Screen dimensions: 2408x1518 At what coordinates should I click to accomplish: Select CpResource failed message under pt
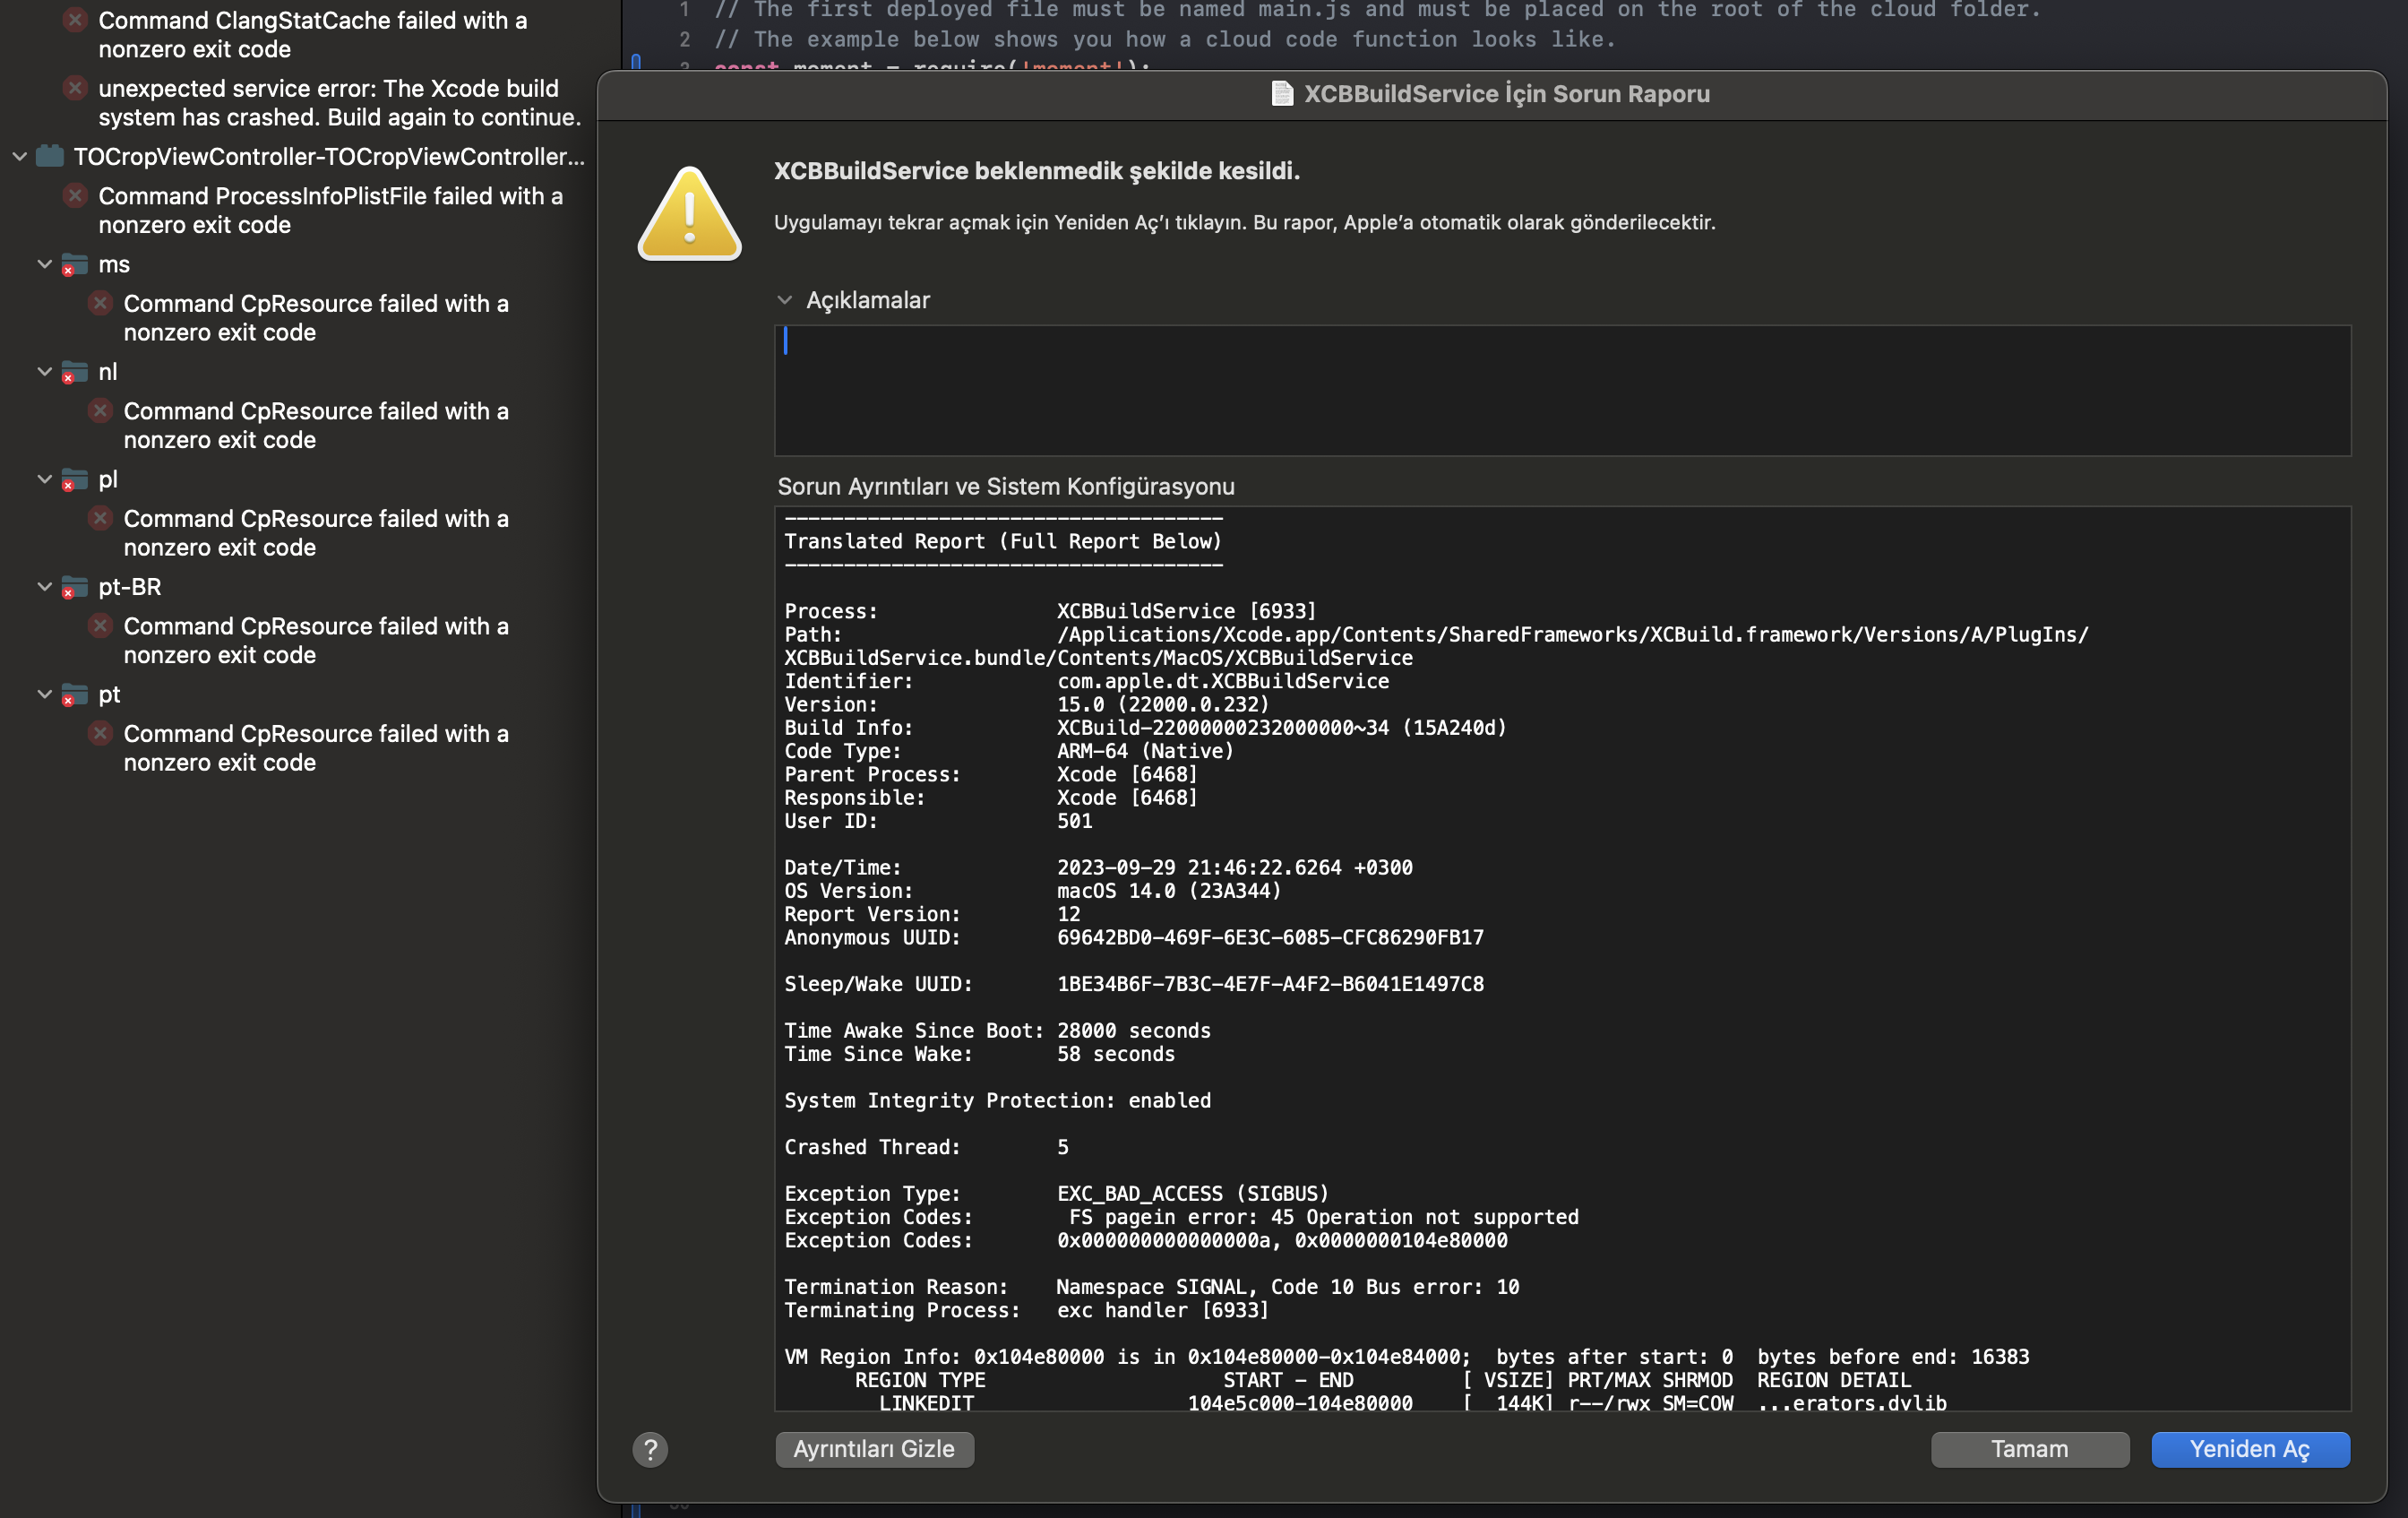coord(316,748)
